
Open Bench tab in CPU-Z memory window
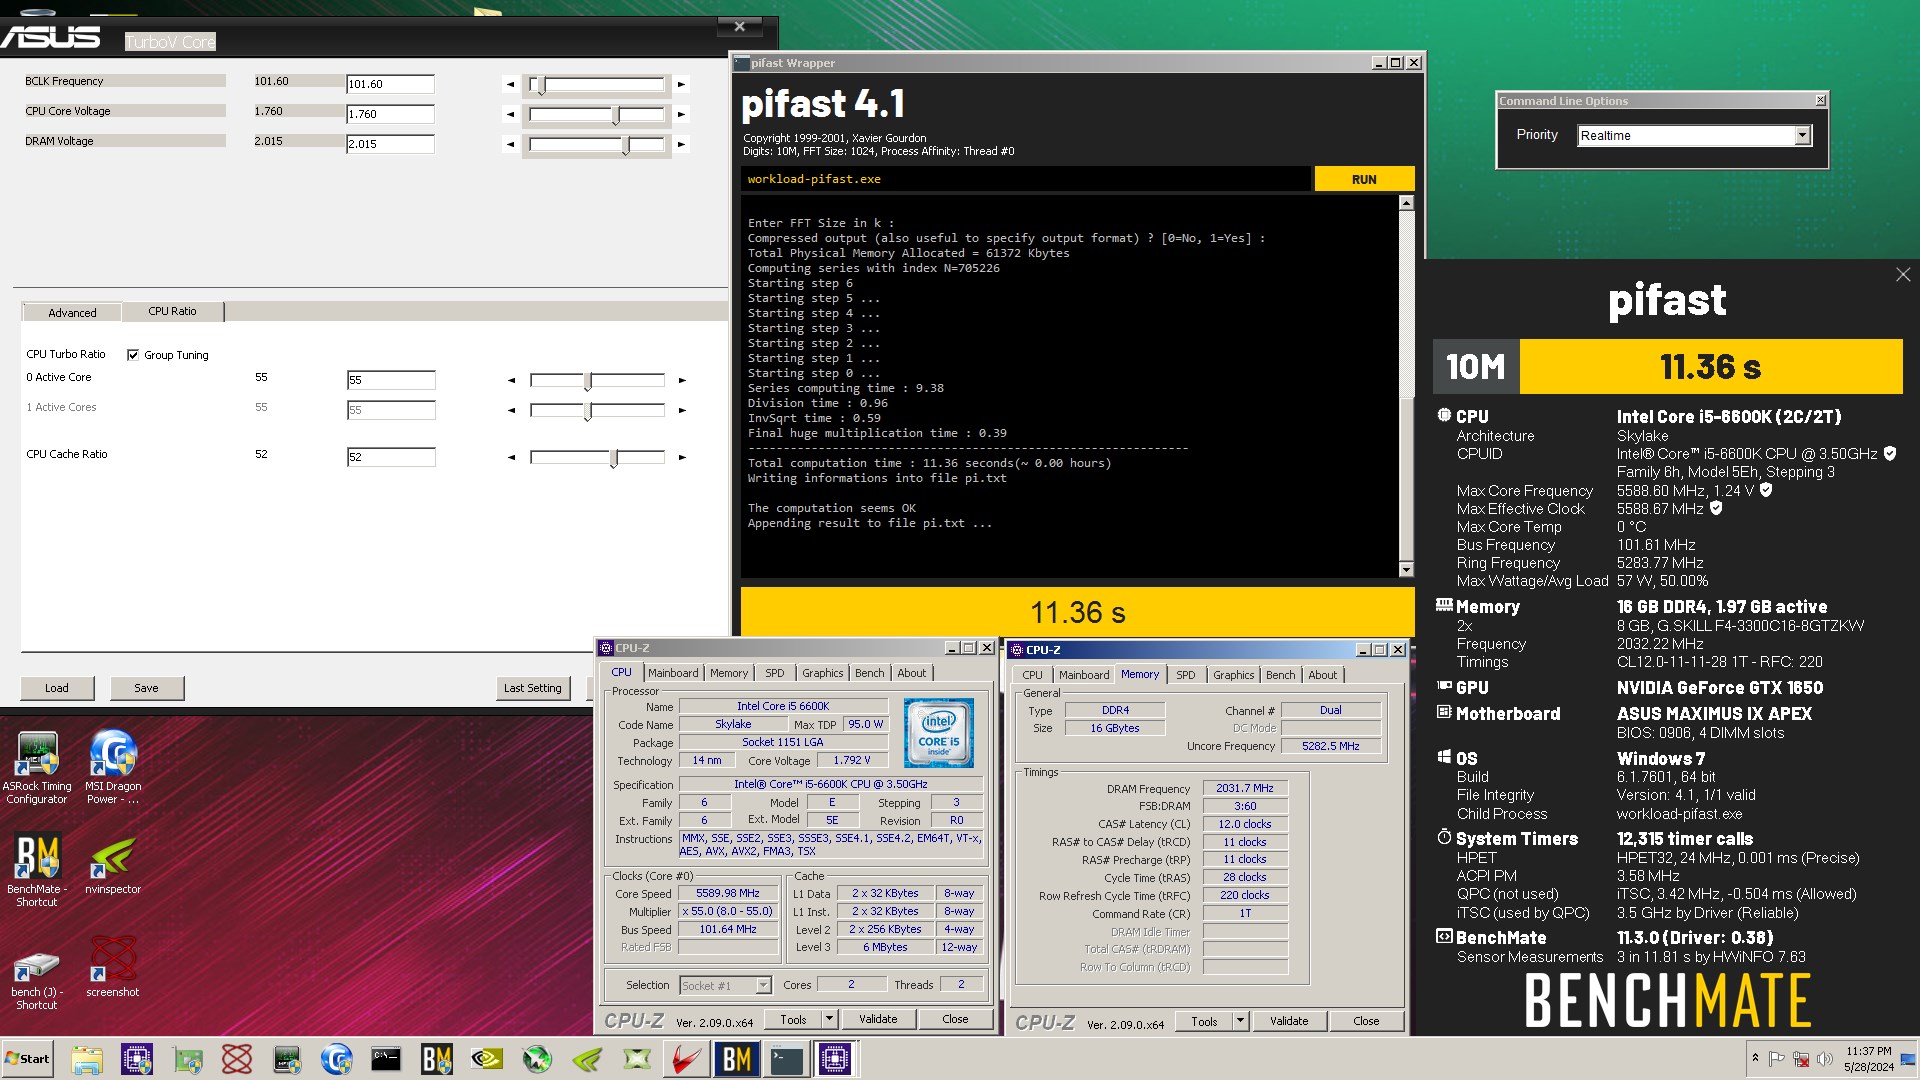click(x=1281, y=675)
